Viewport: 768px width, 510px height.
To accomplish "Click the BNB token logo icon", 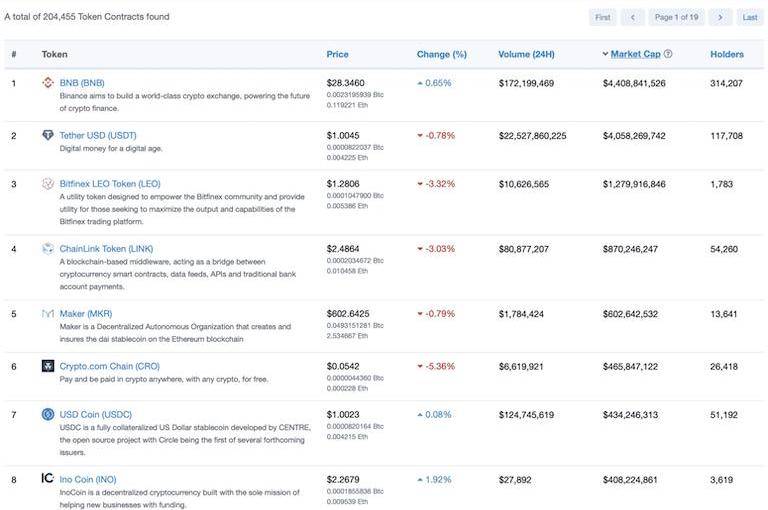I will [48, 83].
